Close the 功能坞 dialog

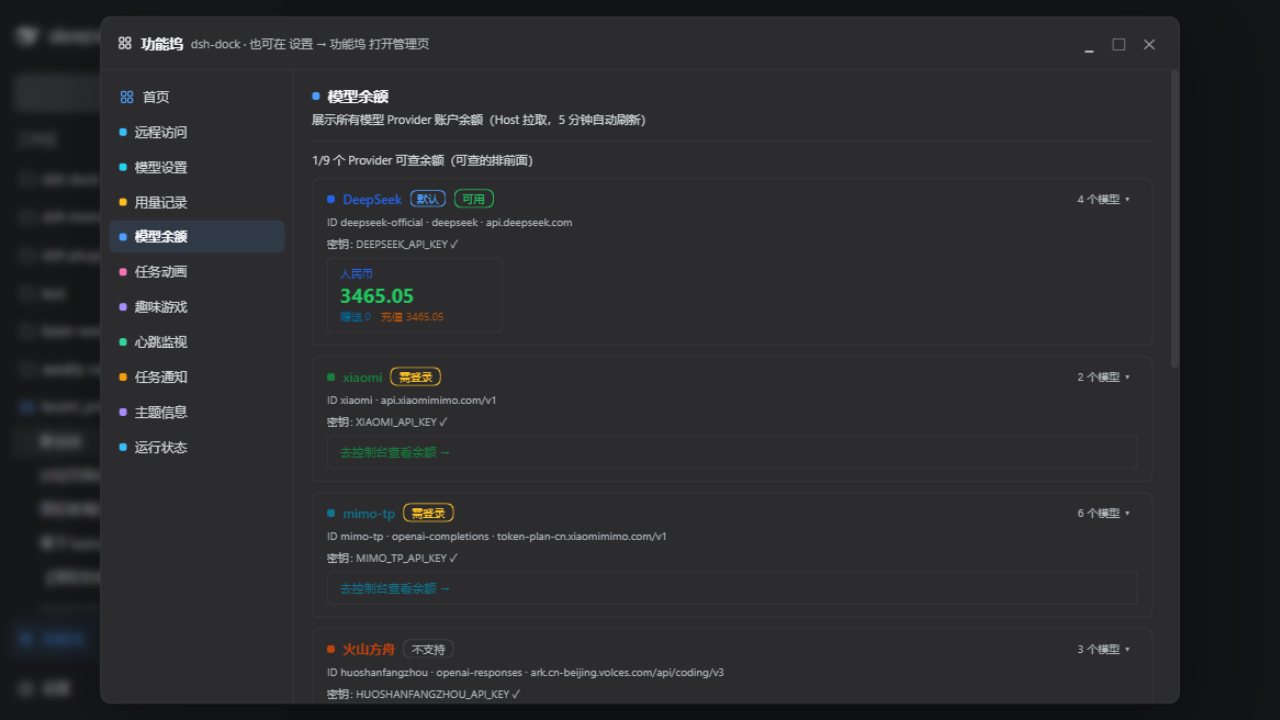coord(1149,44)
